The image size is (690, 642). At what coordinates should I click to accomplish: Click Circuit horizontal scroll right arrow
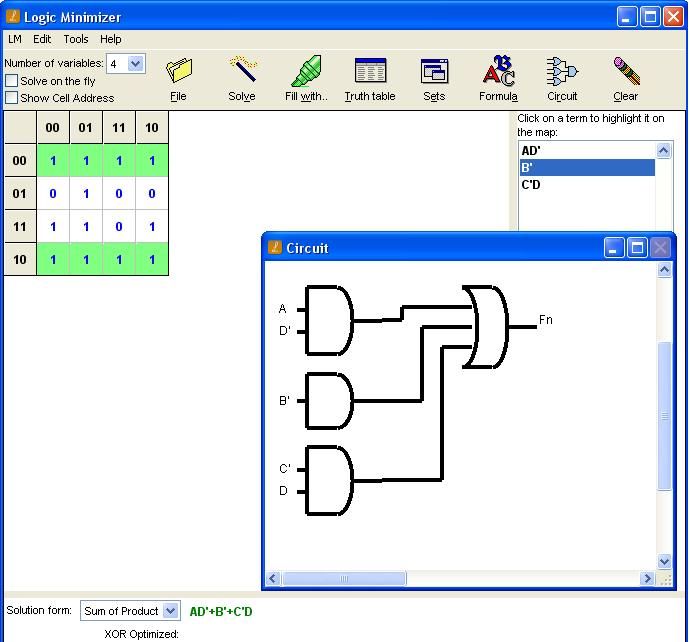[x=647, y=578]
